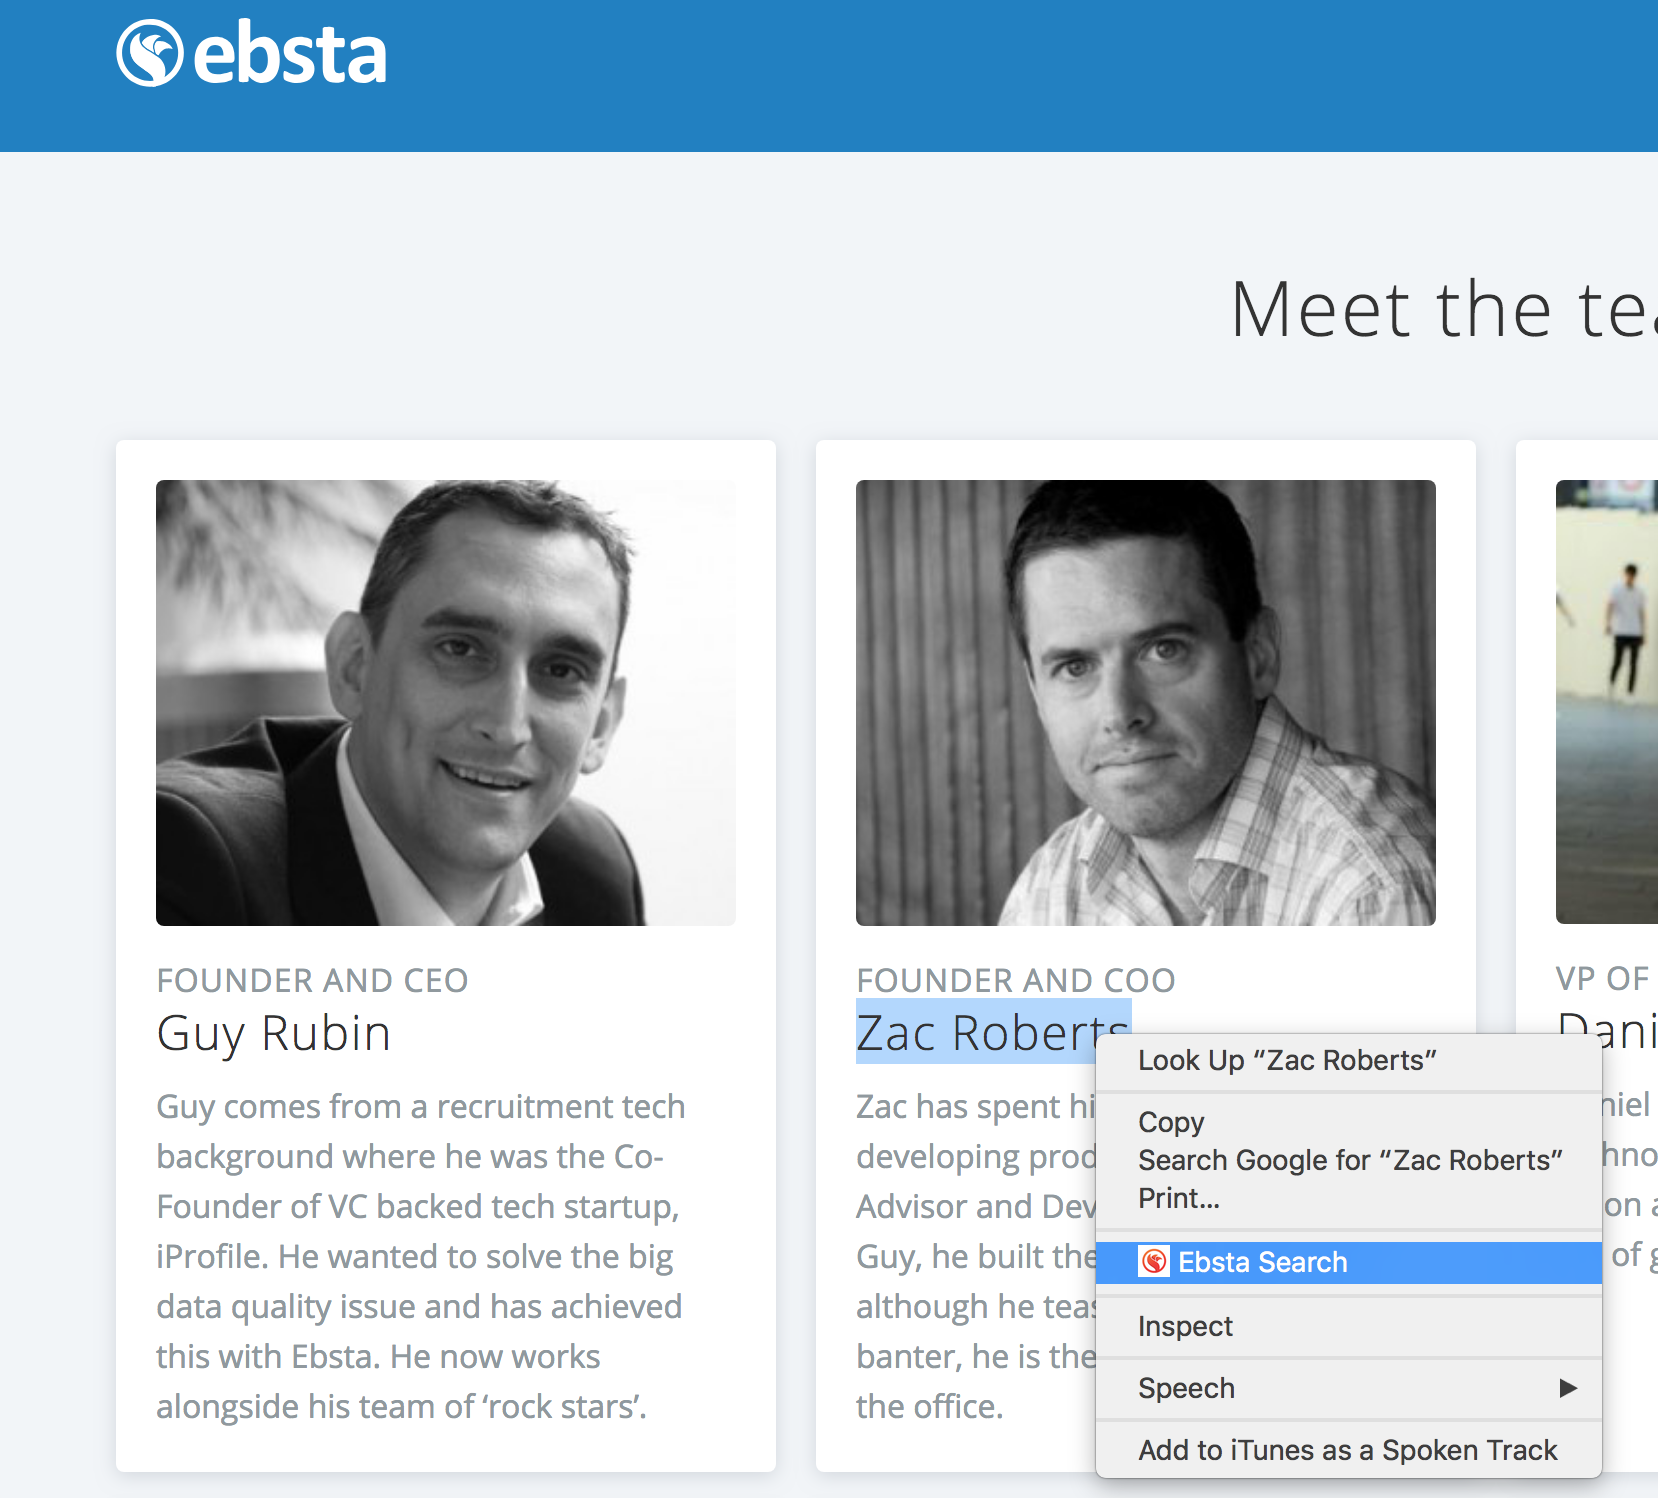Click the Ebsta bird logo icon
The height and width of the screenshot is (1498, 1658).
(150, 53)
